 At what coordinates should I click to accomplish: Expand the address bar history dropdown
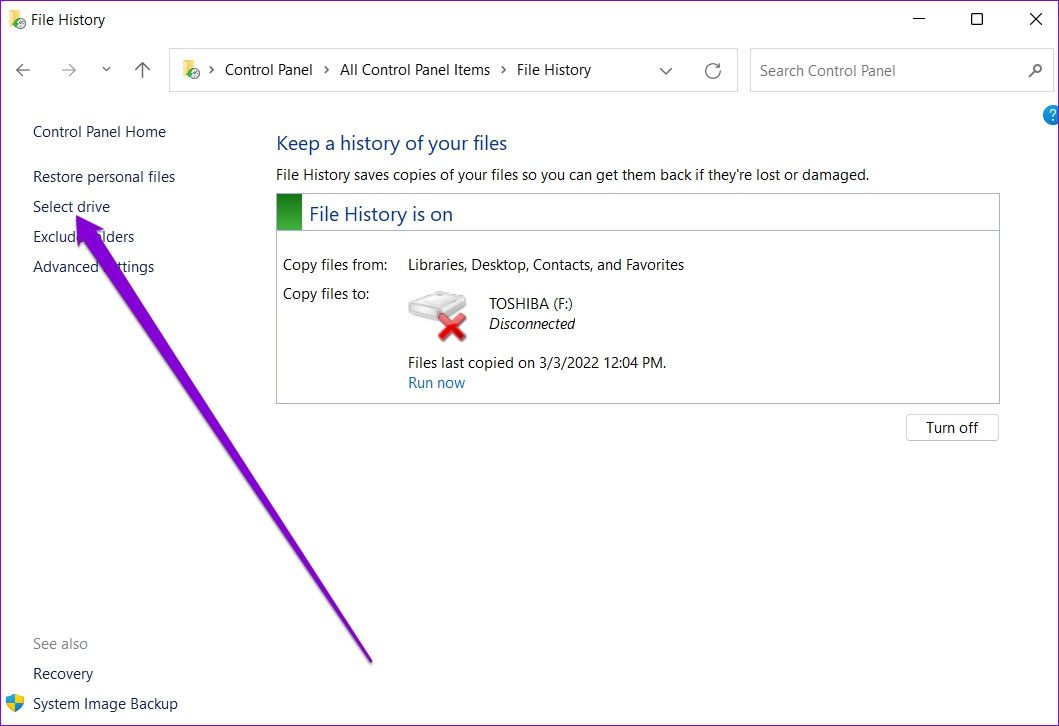[666, 70]
